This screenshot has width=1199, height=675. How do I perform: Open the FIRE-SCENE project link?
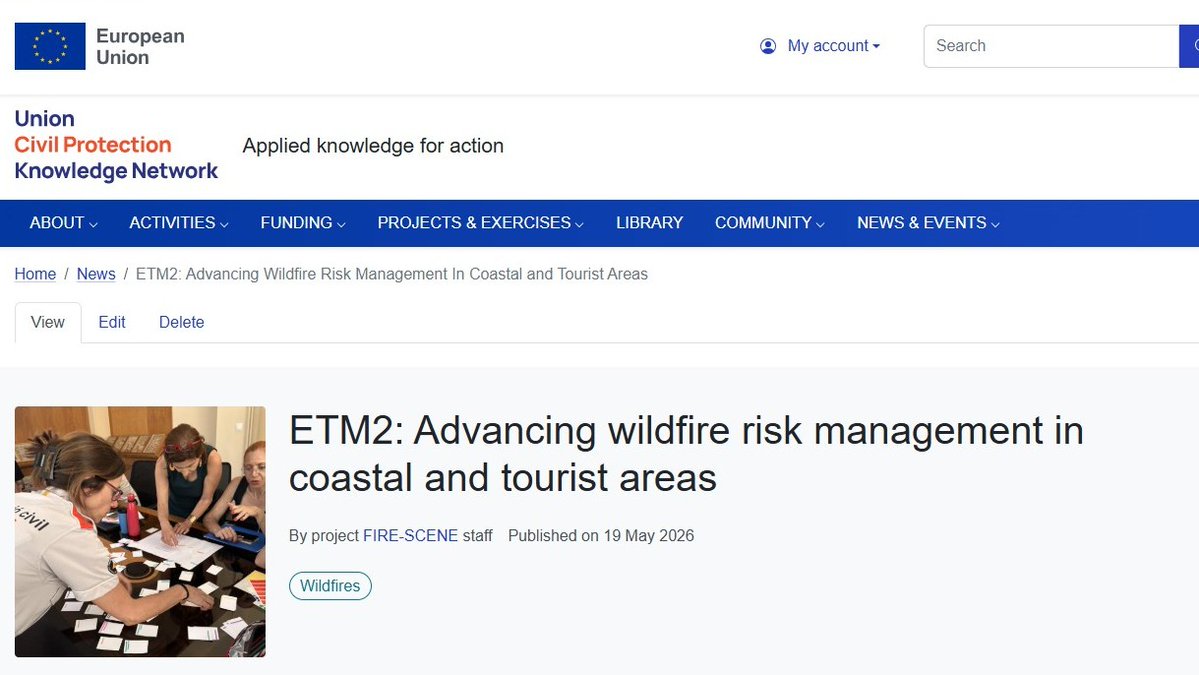pyautogui.click(x=410, y=536)
